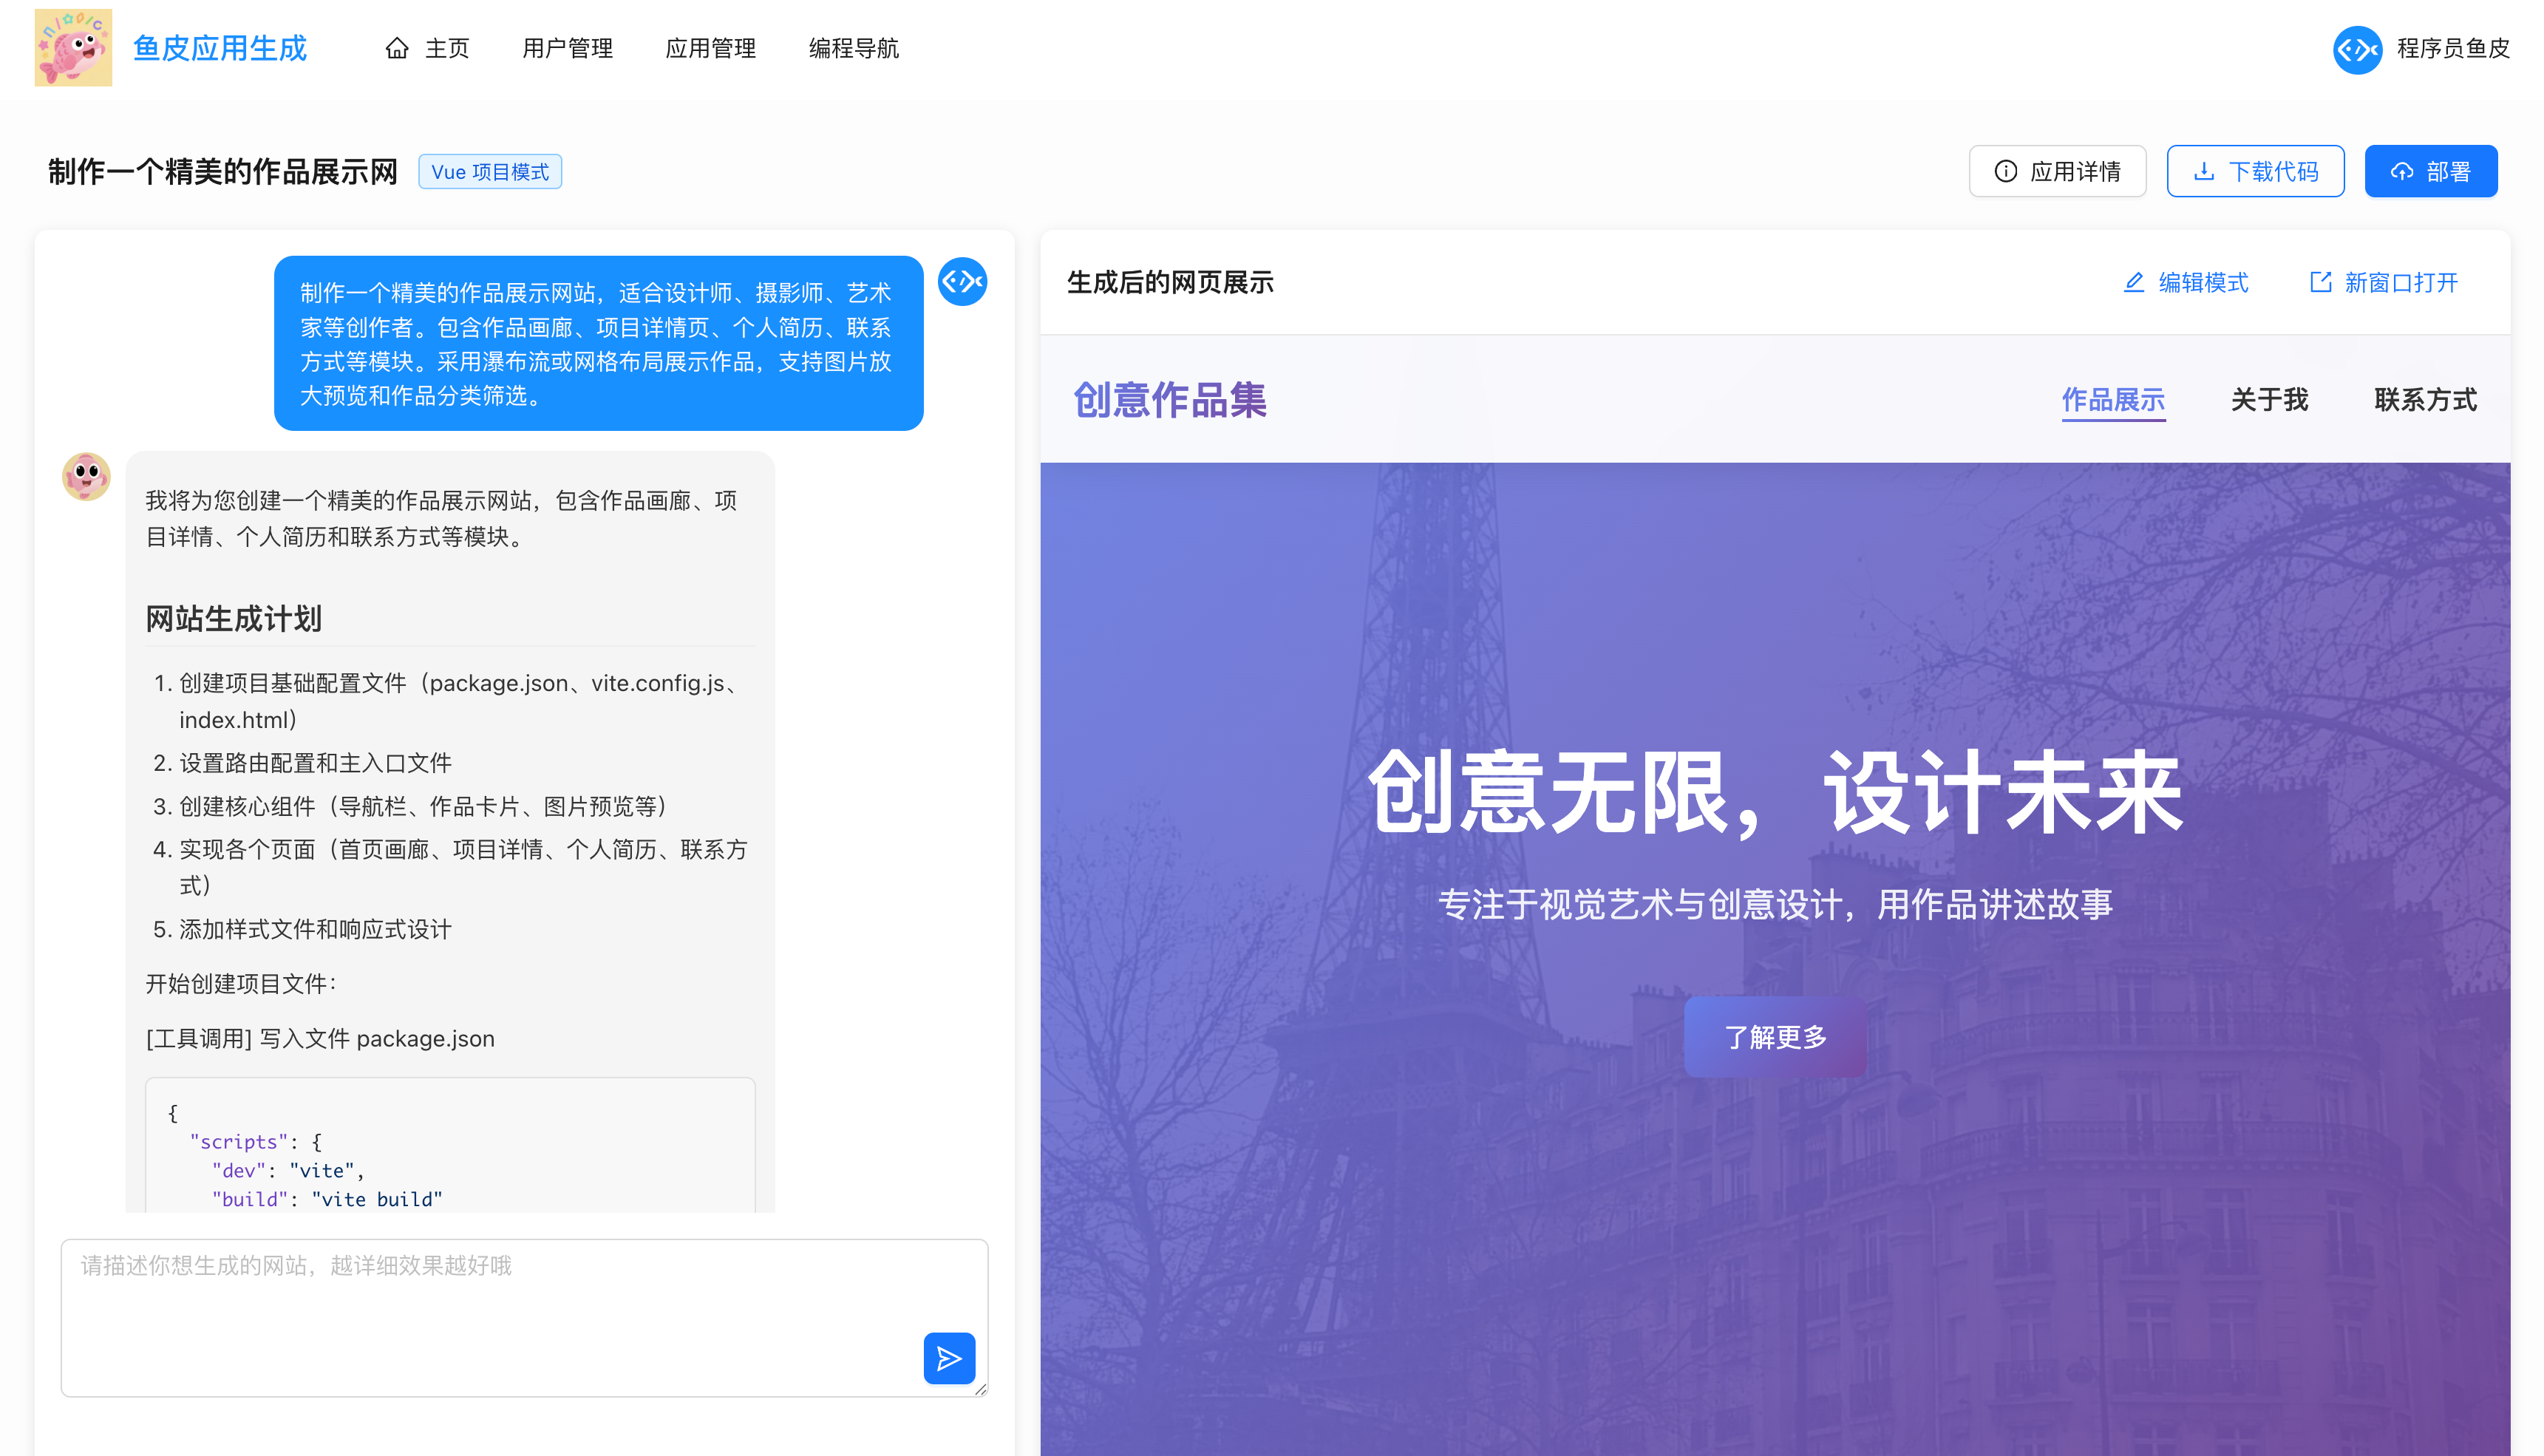Click the user avatar beside blue message
This screenshot has width=2544, height=1456.
(x=962, y=281)
